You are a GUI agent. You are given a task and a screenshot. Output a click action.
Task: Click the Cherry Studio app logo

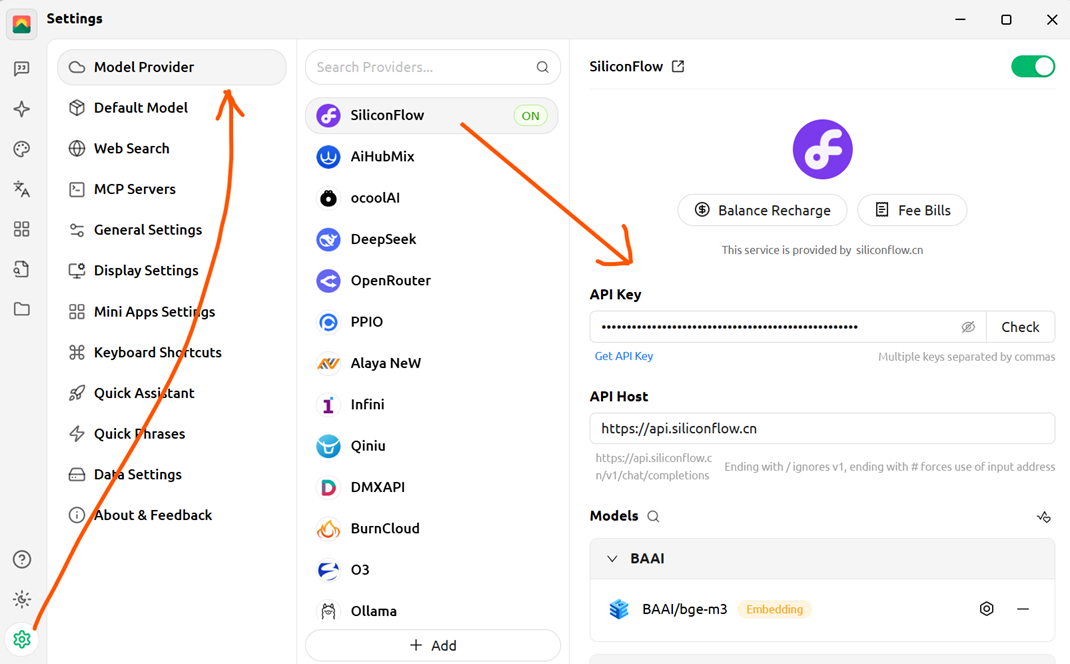21,24
